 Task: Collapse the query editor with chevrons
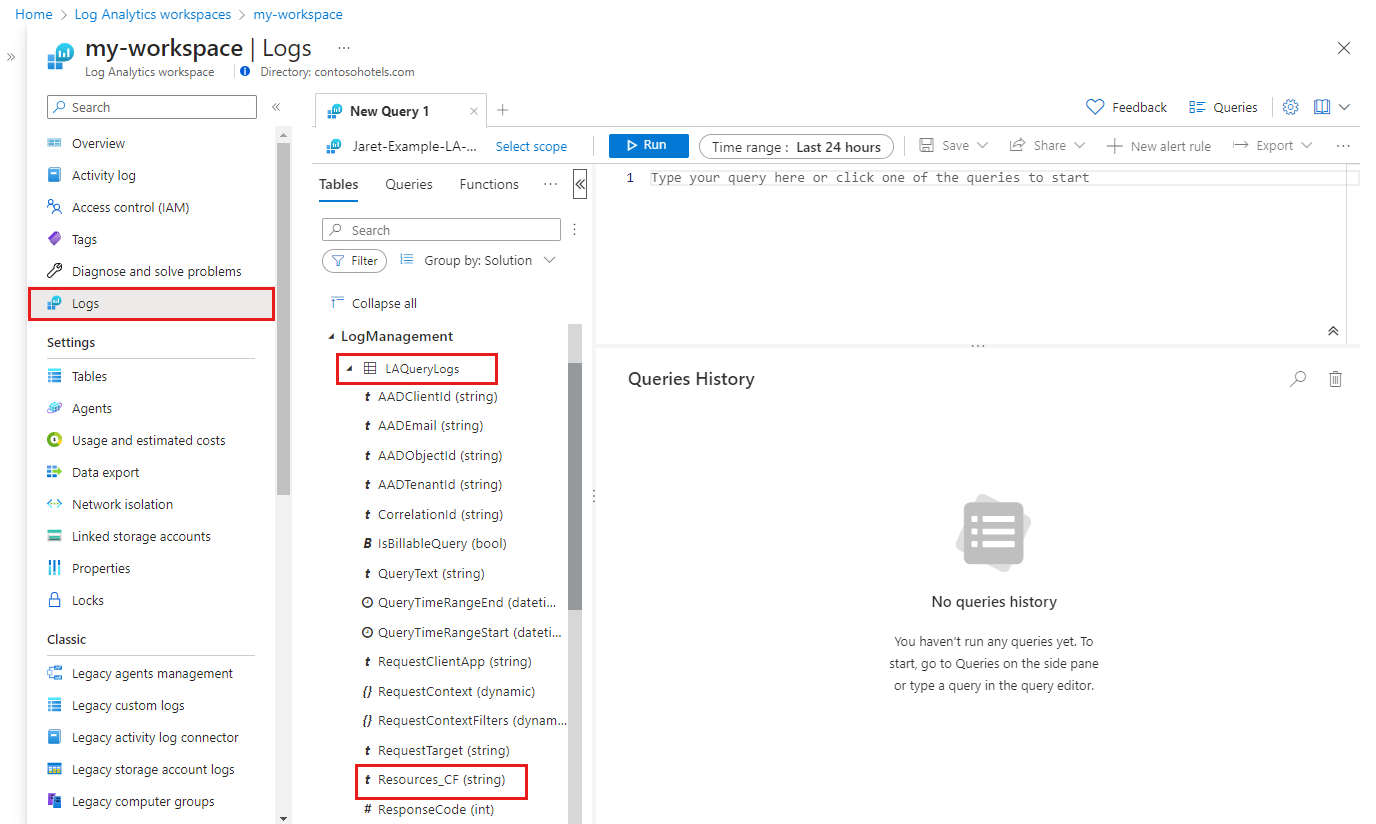click(x=1332, y=331)
